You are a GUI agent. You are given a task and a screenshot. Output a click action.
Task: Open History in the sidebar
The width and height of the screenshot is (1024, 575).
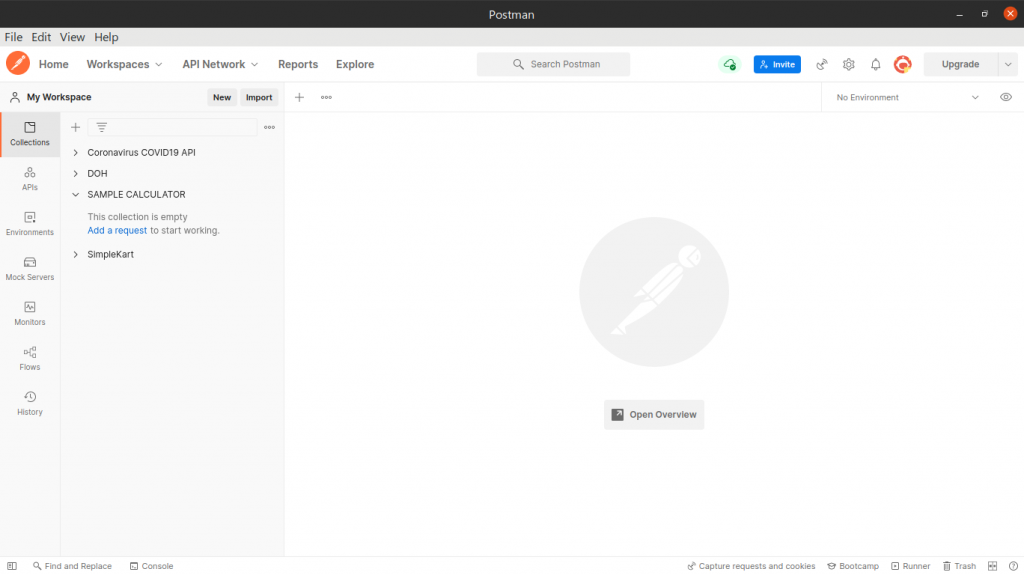pos(30,404)
